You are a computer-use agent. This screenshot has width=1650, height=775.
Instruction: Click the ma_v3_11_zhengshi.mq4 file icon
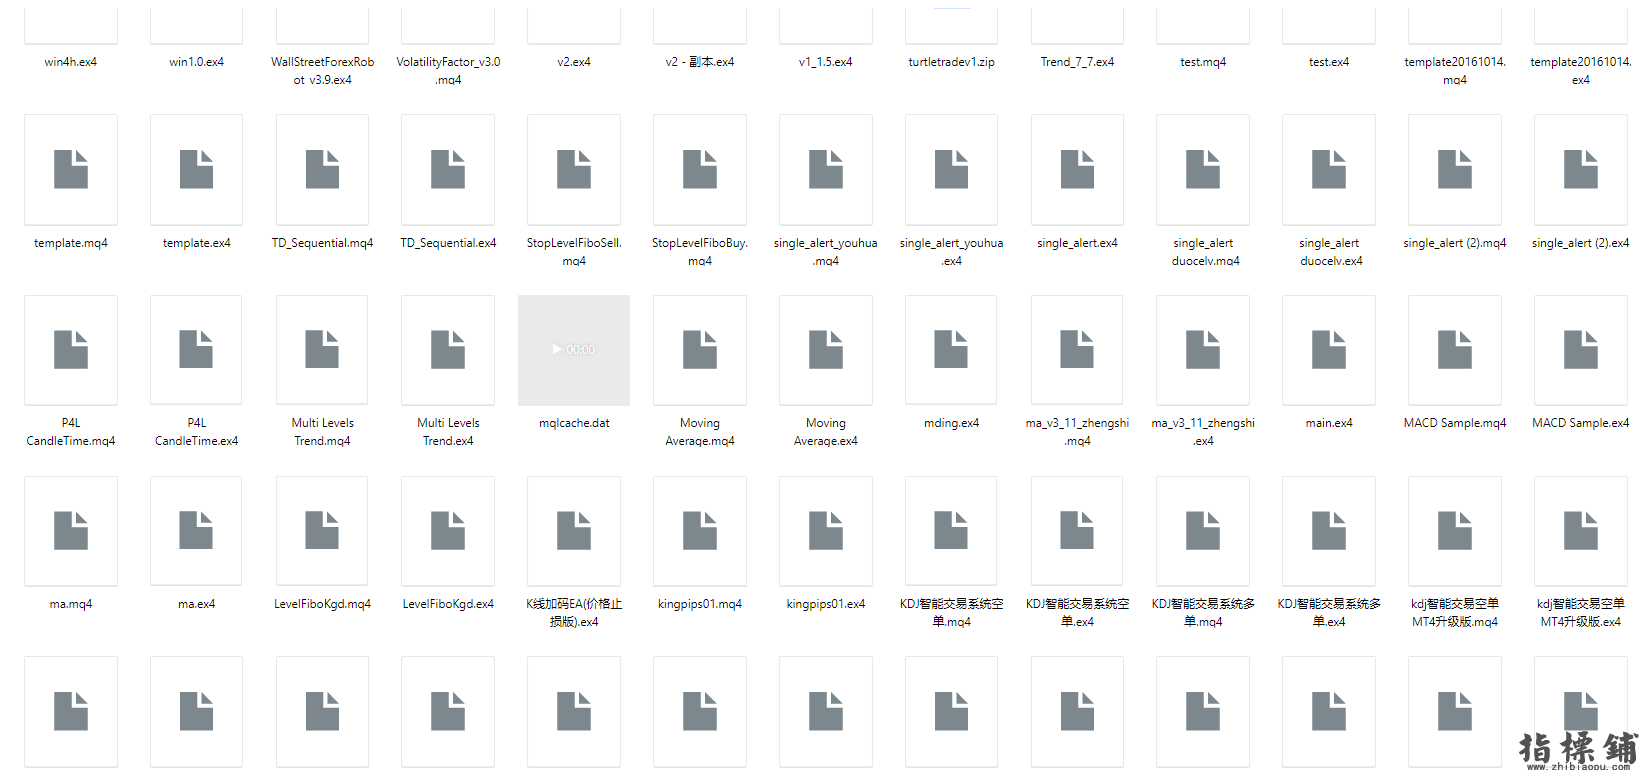(x=1077, y=350)
